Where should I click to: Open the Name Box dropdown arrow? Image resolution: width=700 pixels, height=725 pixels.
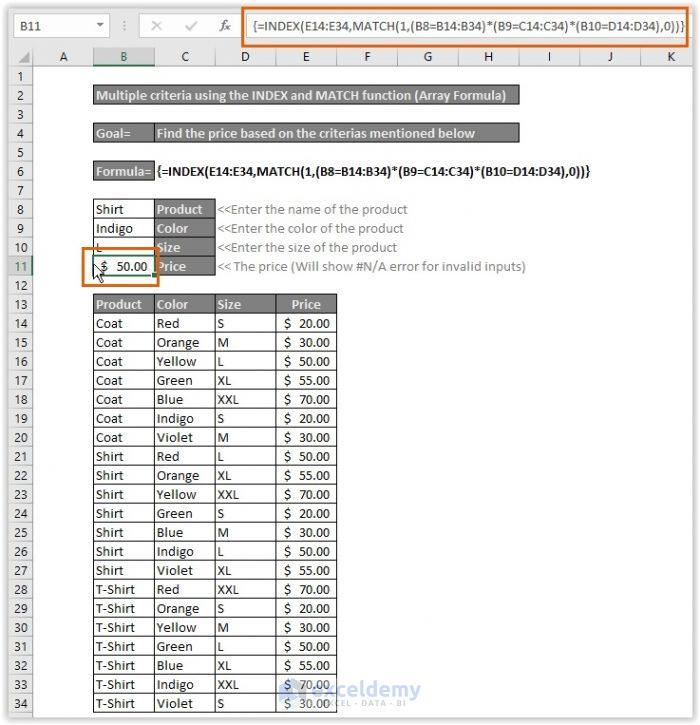pos(100,25)
